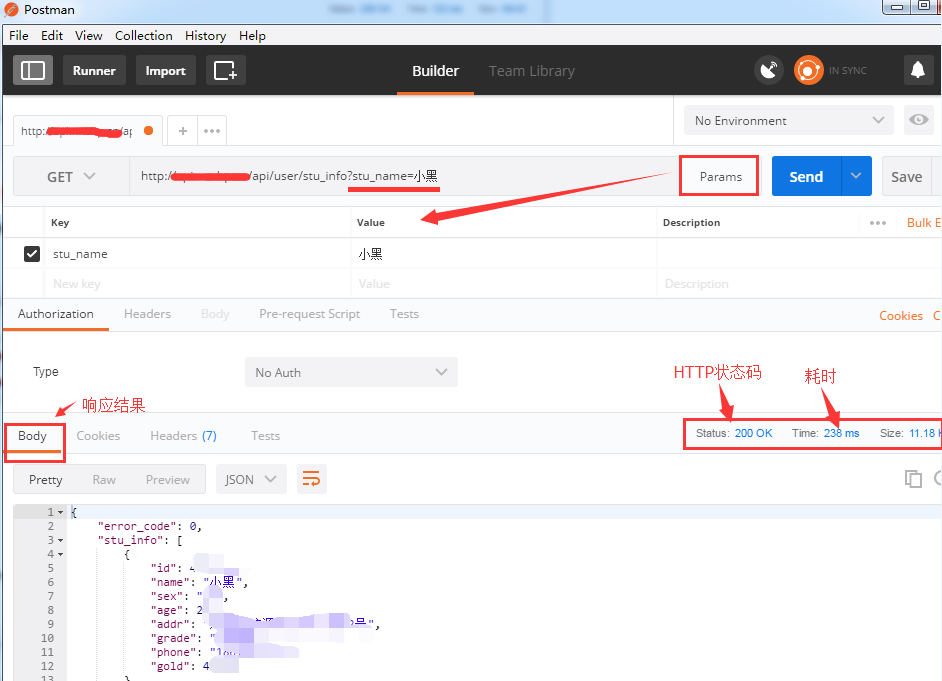Add a new request tab with plus
The width and height of the screenshot is (942, 681).
(182, 131)
